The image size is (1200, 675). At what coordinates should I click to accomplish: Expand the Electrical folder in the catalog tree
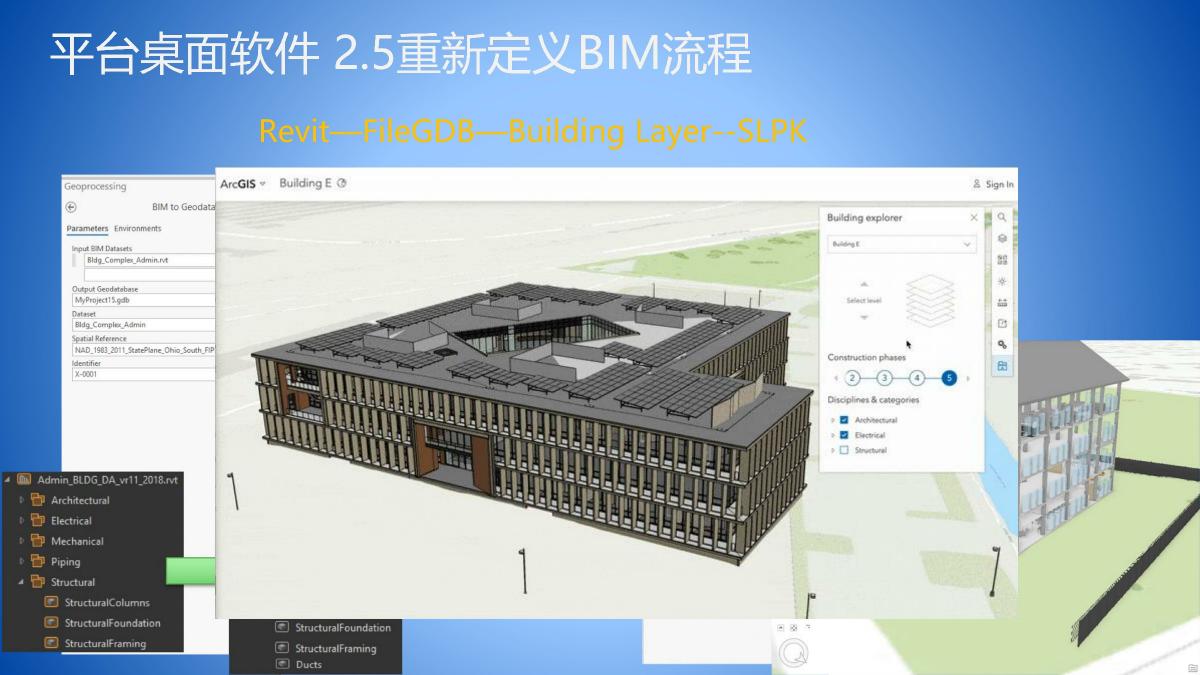pyautogui.click(x=21, y=520)
